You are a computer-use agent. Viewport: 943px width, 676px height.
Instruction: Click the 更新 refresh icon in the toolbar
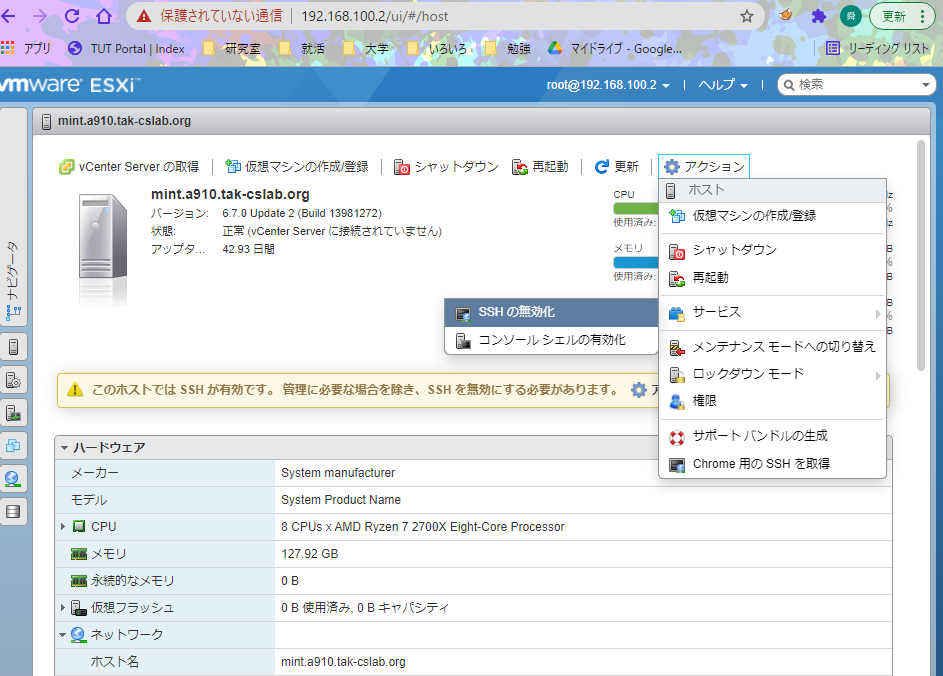tap(601, 167)
